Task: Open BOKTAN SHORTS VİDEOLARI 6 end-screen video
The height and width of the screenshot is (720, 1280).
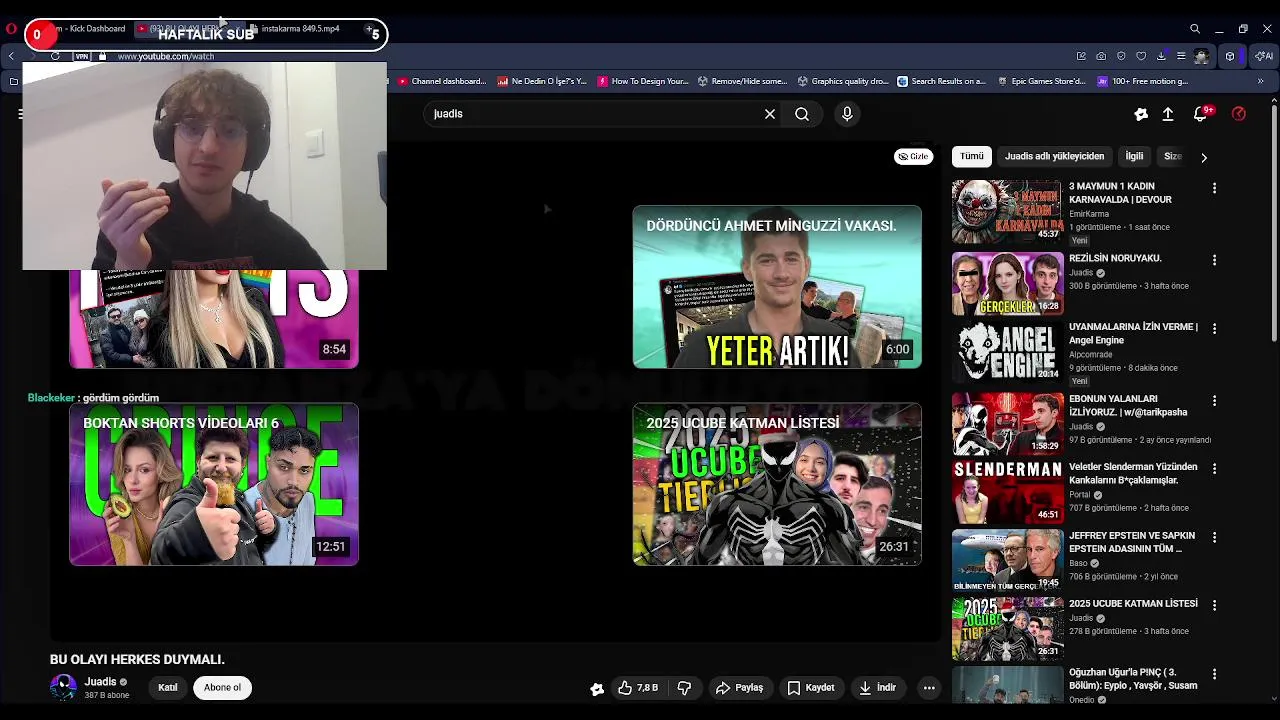Action: click(214, 485)
